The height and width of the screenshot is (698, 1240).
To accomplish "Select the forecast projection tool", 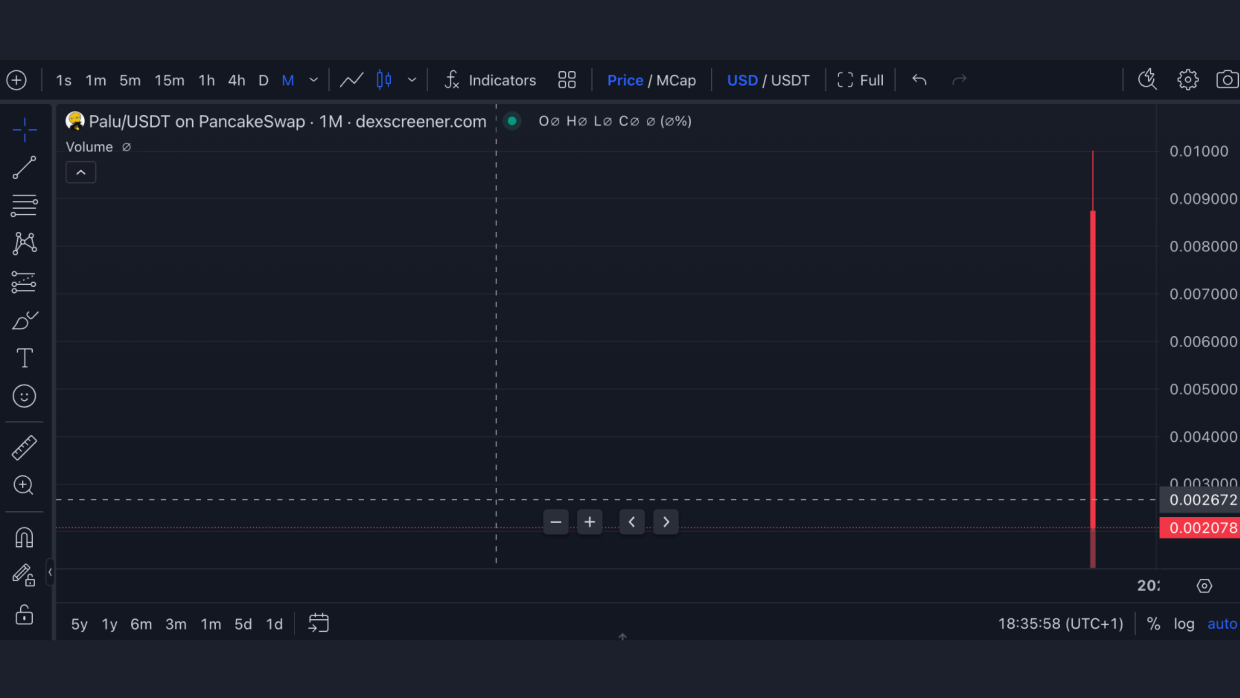I will pyautogui.click(x=25, y=282).
